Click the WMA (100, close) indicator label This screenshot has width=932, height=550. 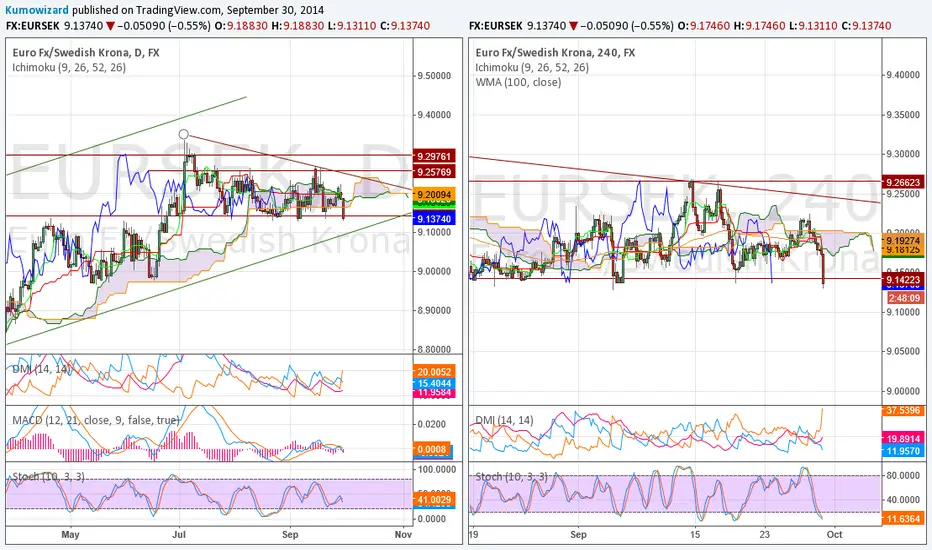(x=518, y=82)
